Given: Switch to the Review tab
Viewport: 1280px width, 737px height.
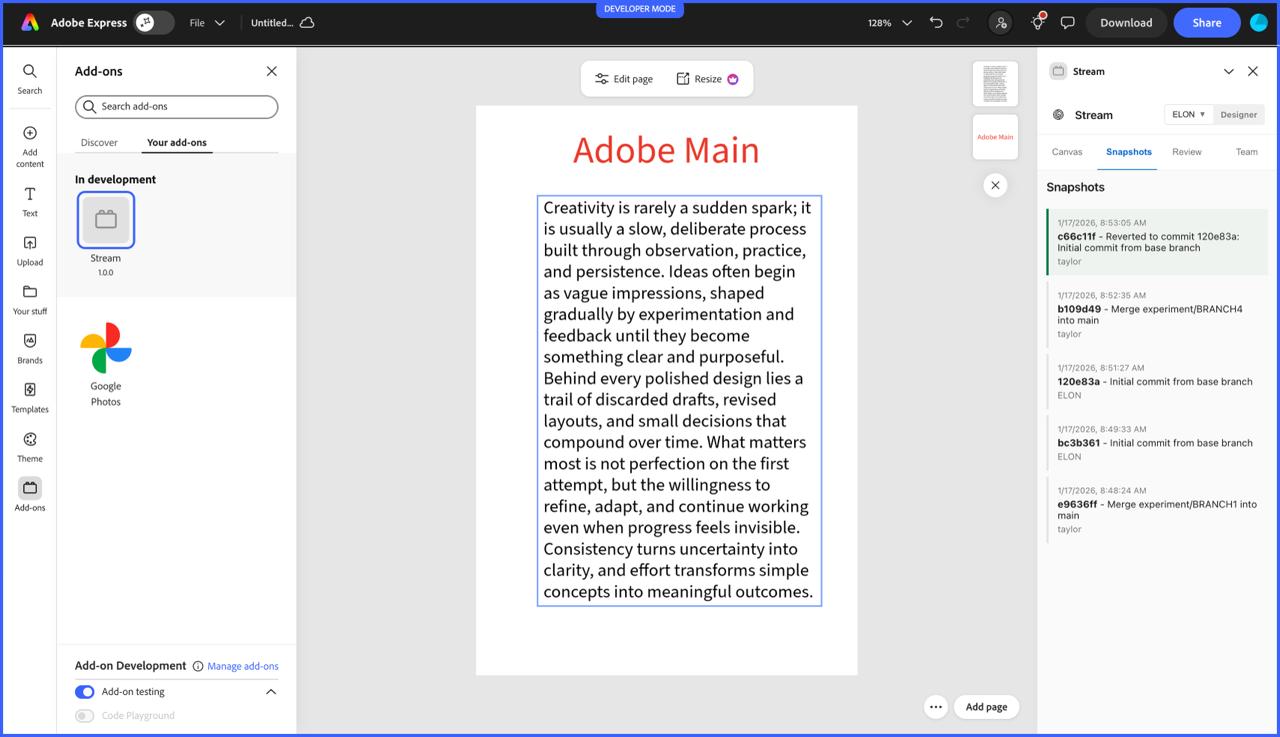Looking at the screenshot, I should click(x=1187, y=152).
